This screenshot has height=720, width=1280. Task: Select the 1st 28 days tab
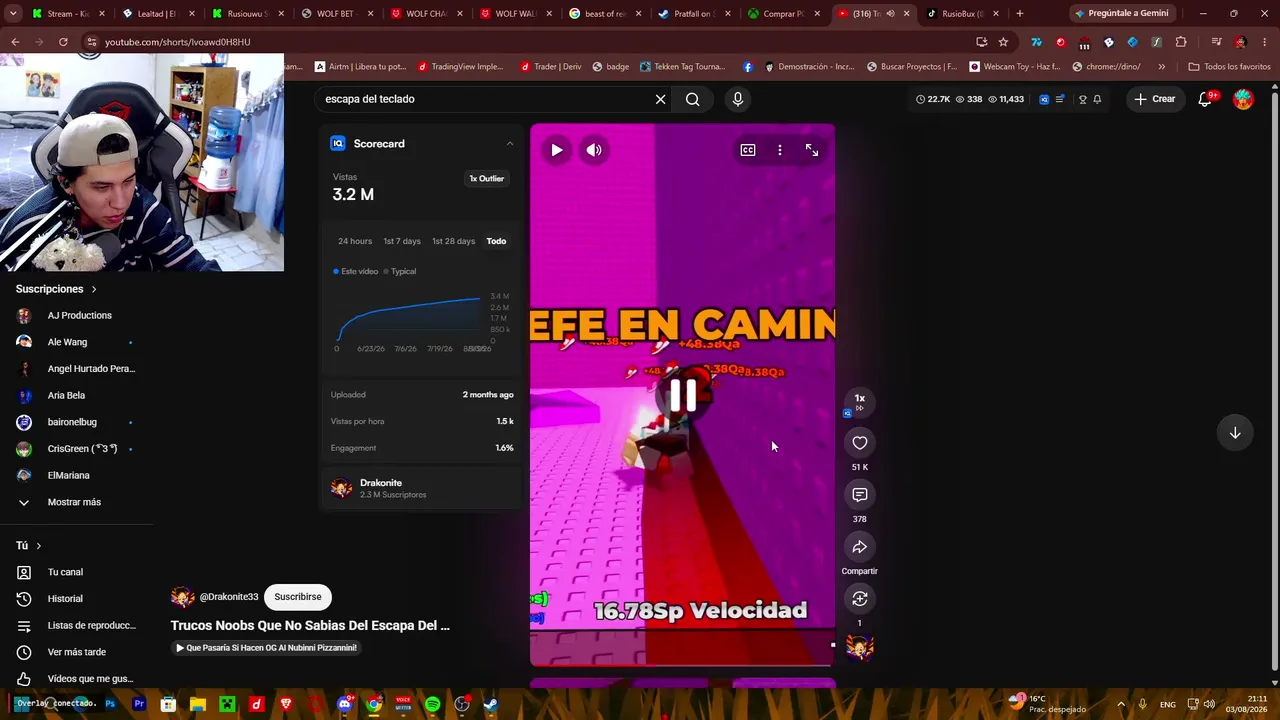[x=453, y=241]
